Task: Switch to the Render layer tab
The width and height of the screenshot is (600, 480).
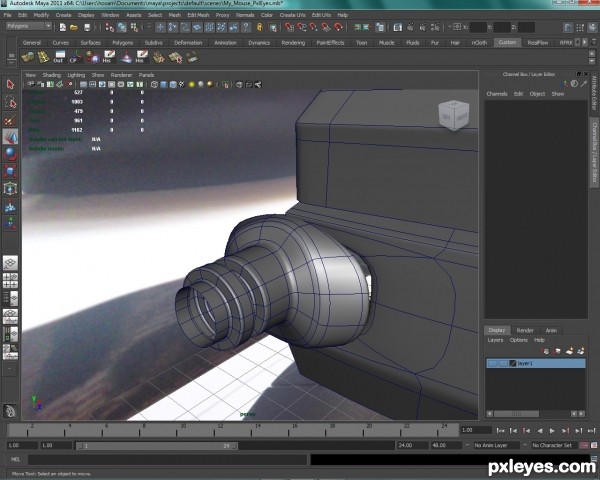Action: pos(525,330)
